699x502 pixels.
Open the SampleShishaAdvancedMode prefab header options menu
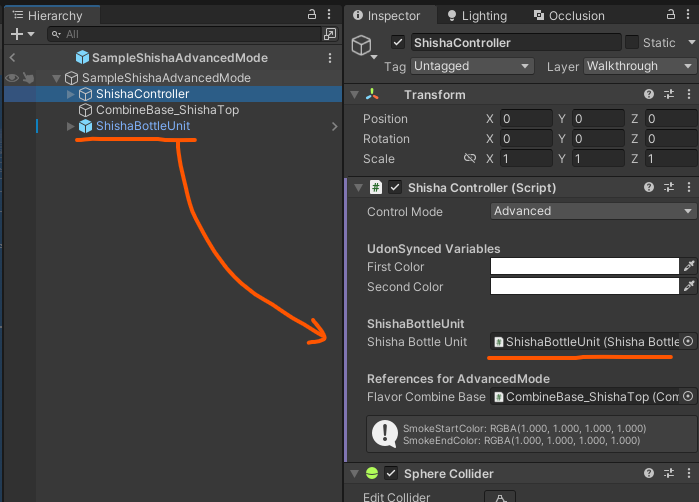(330, 58)
